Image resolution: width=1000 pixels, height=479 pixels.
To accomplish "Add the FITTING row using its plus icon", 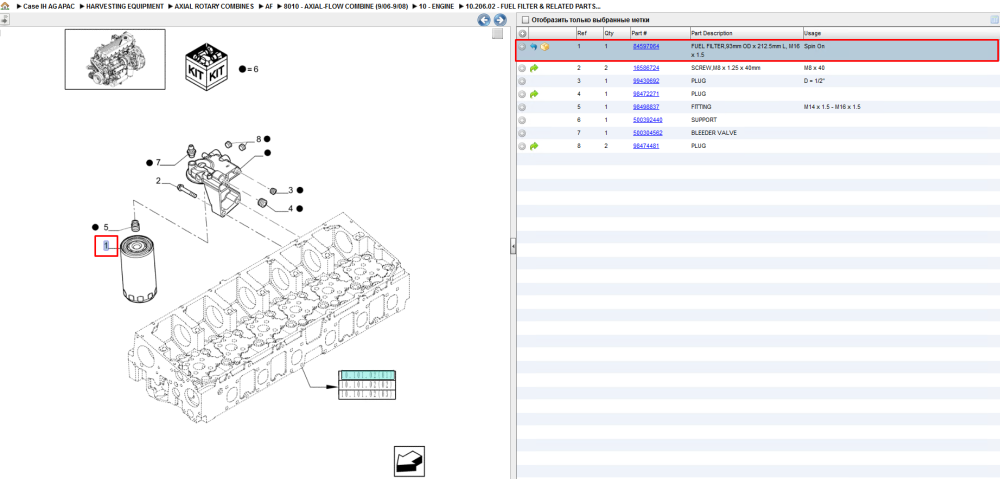I will click(522, 107).
